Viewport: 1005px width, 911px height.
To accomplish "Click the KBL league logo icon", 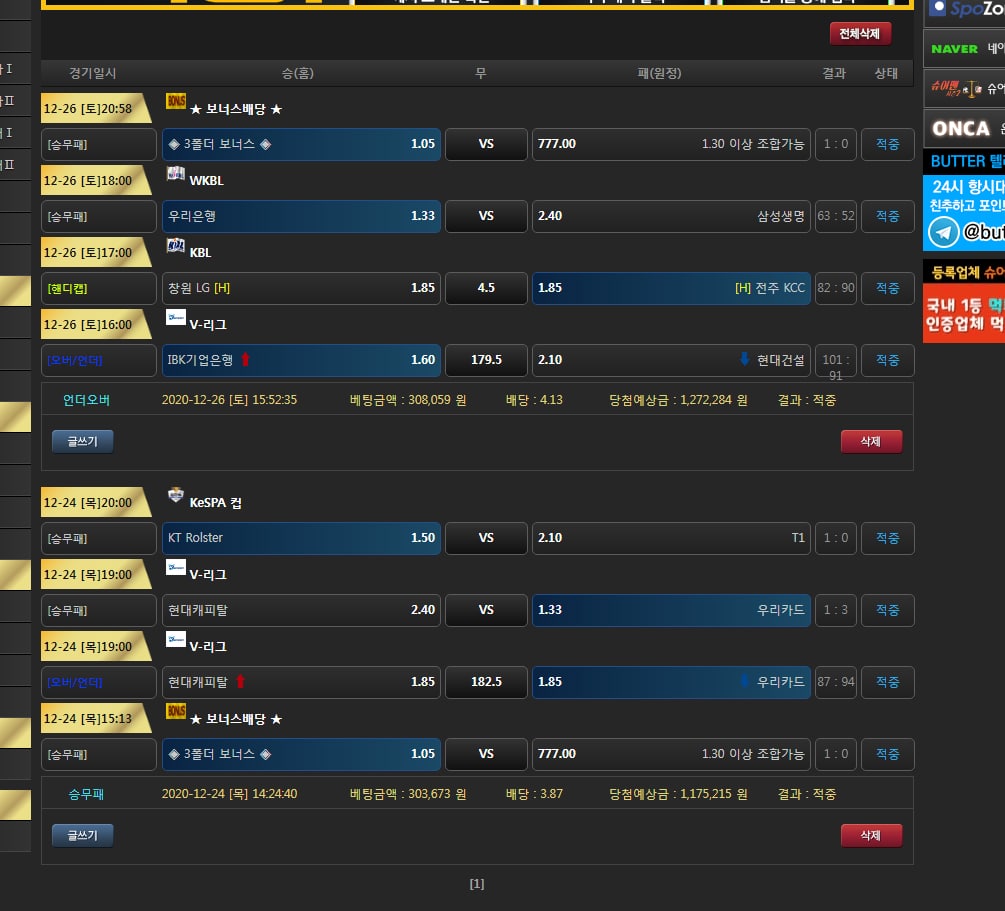I will point(176,246).
